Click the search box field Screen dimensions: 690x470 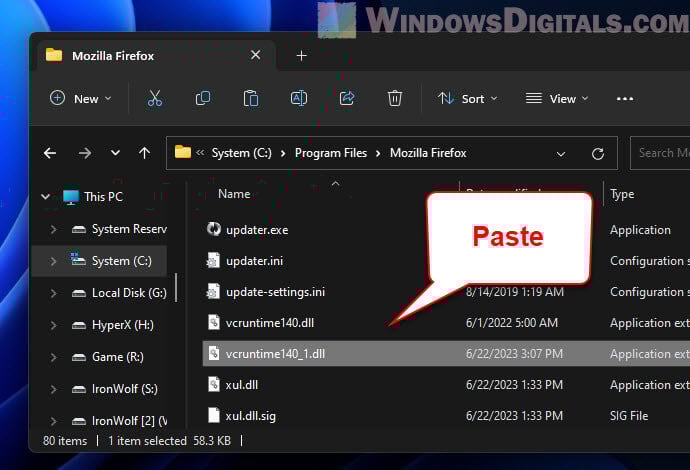(x=660, y=153)
